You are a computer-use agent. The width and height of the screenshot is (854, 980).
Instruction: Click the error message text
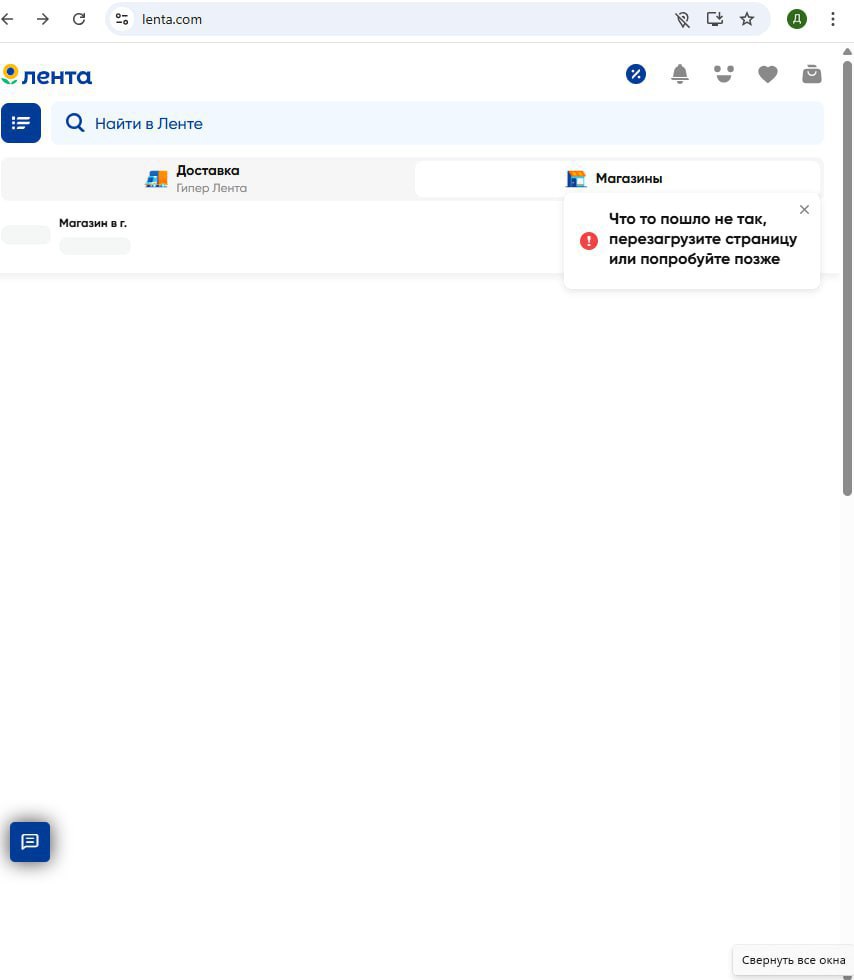tap(703, 239)
